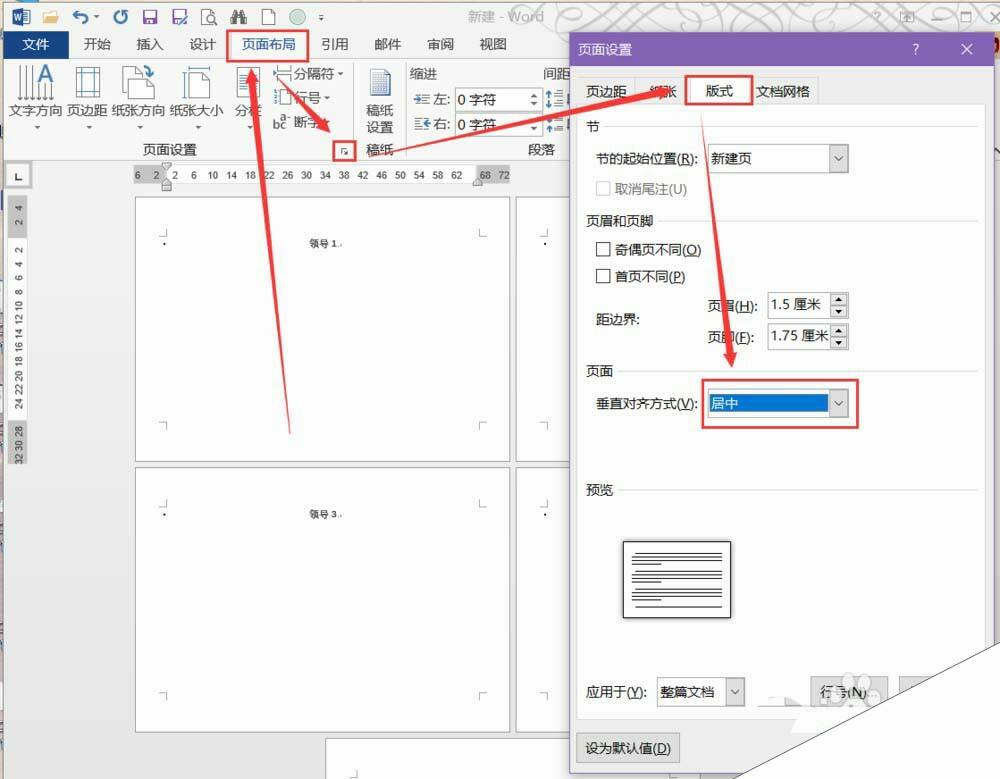This screenshot has width=1000, height=779.
Task: Select the 版式 tab in dialog
Action: pos(719,91)
